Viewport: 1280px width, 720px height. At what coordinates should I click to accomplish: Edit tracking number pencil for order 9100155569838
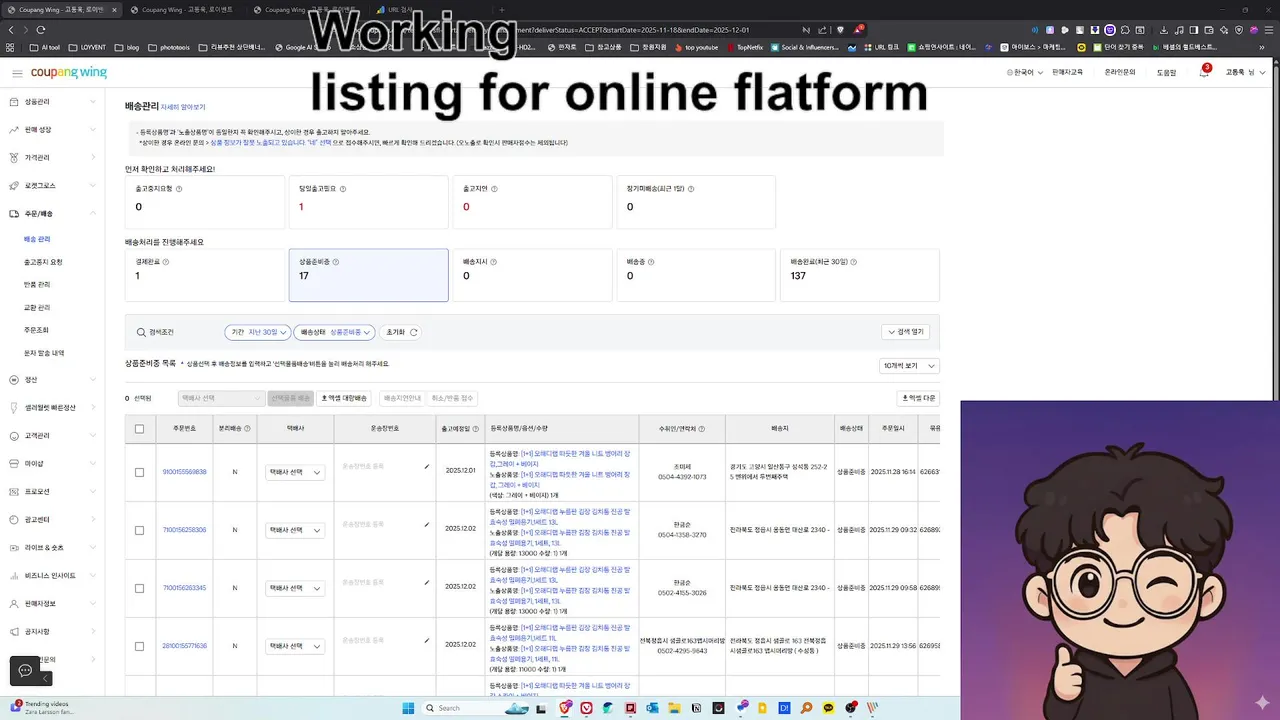tap(426, 466)
